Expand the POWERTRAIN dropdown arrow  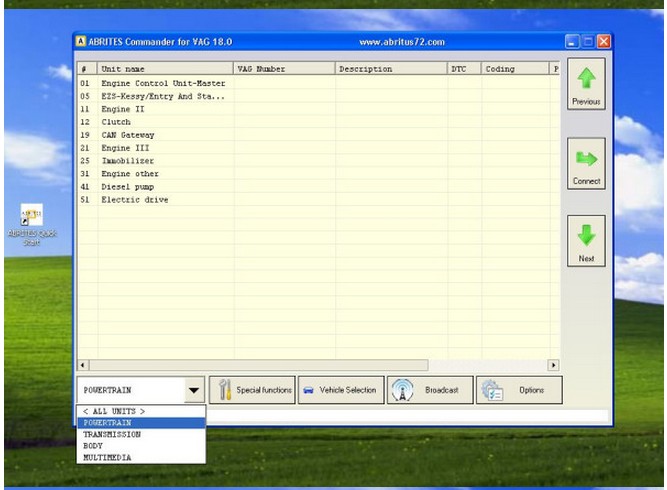(x=193, y=391)
